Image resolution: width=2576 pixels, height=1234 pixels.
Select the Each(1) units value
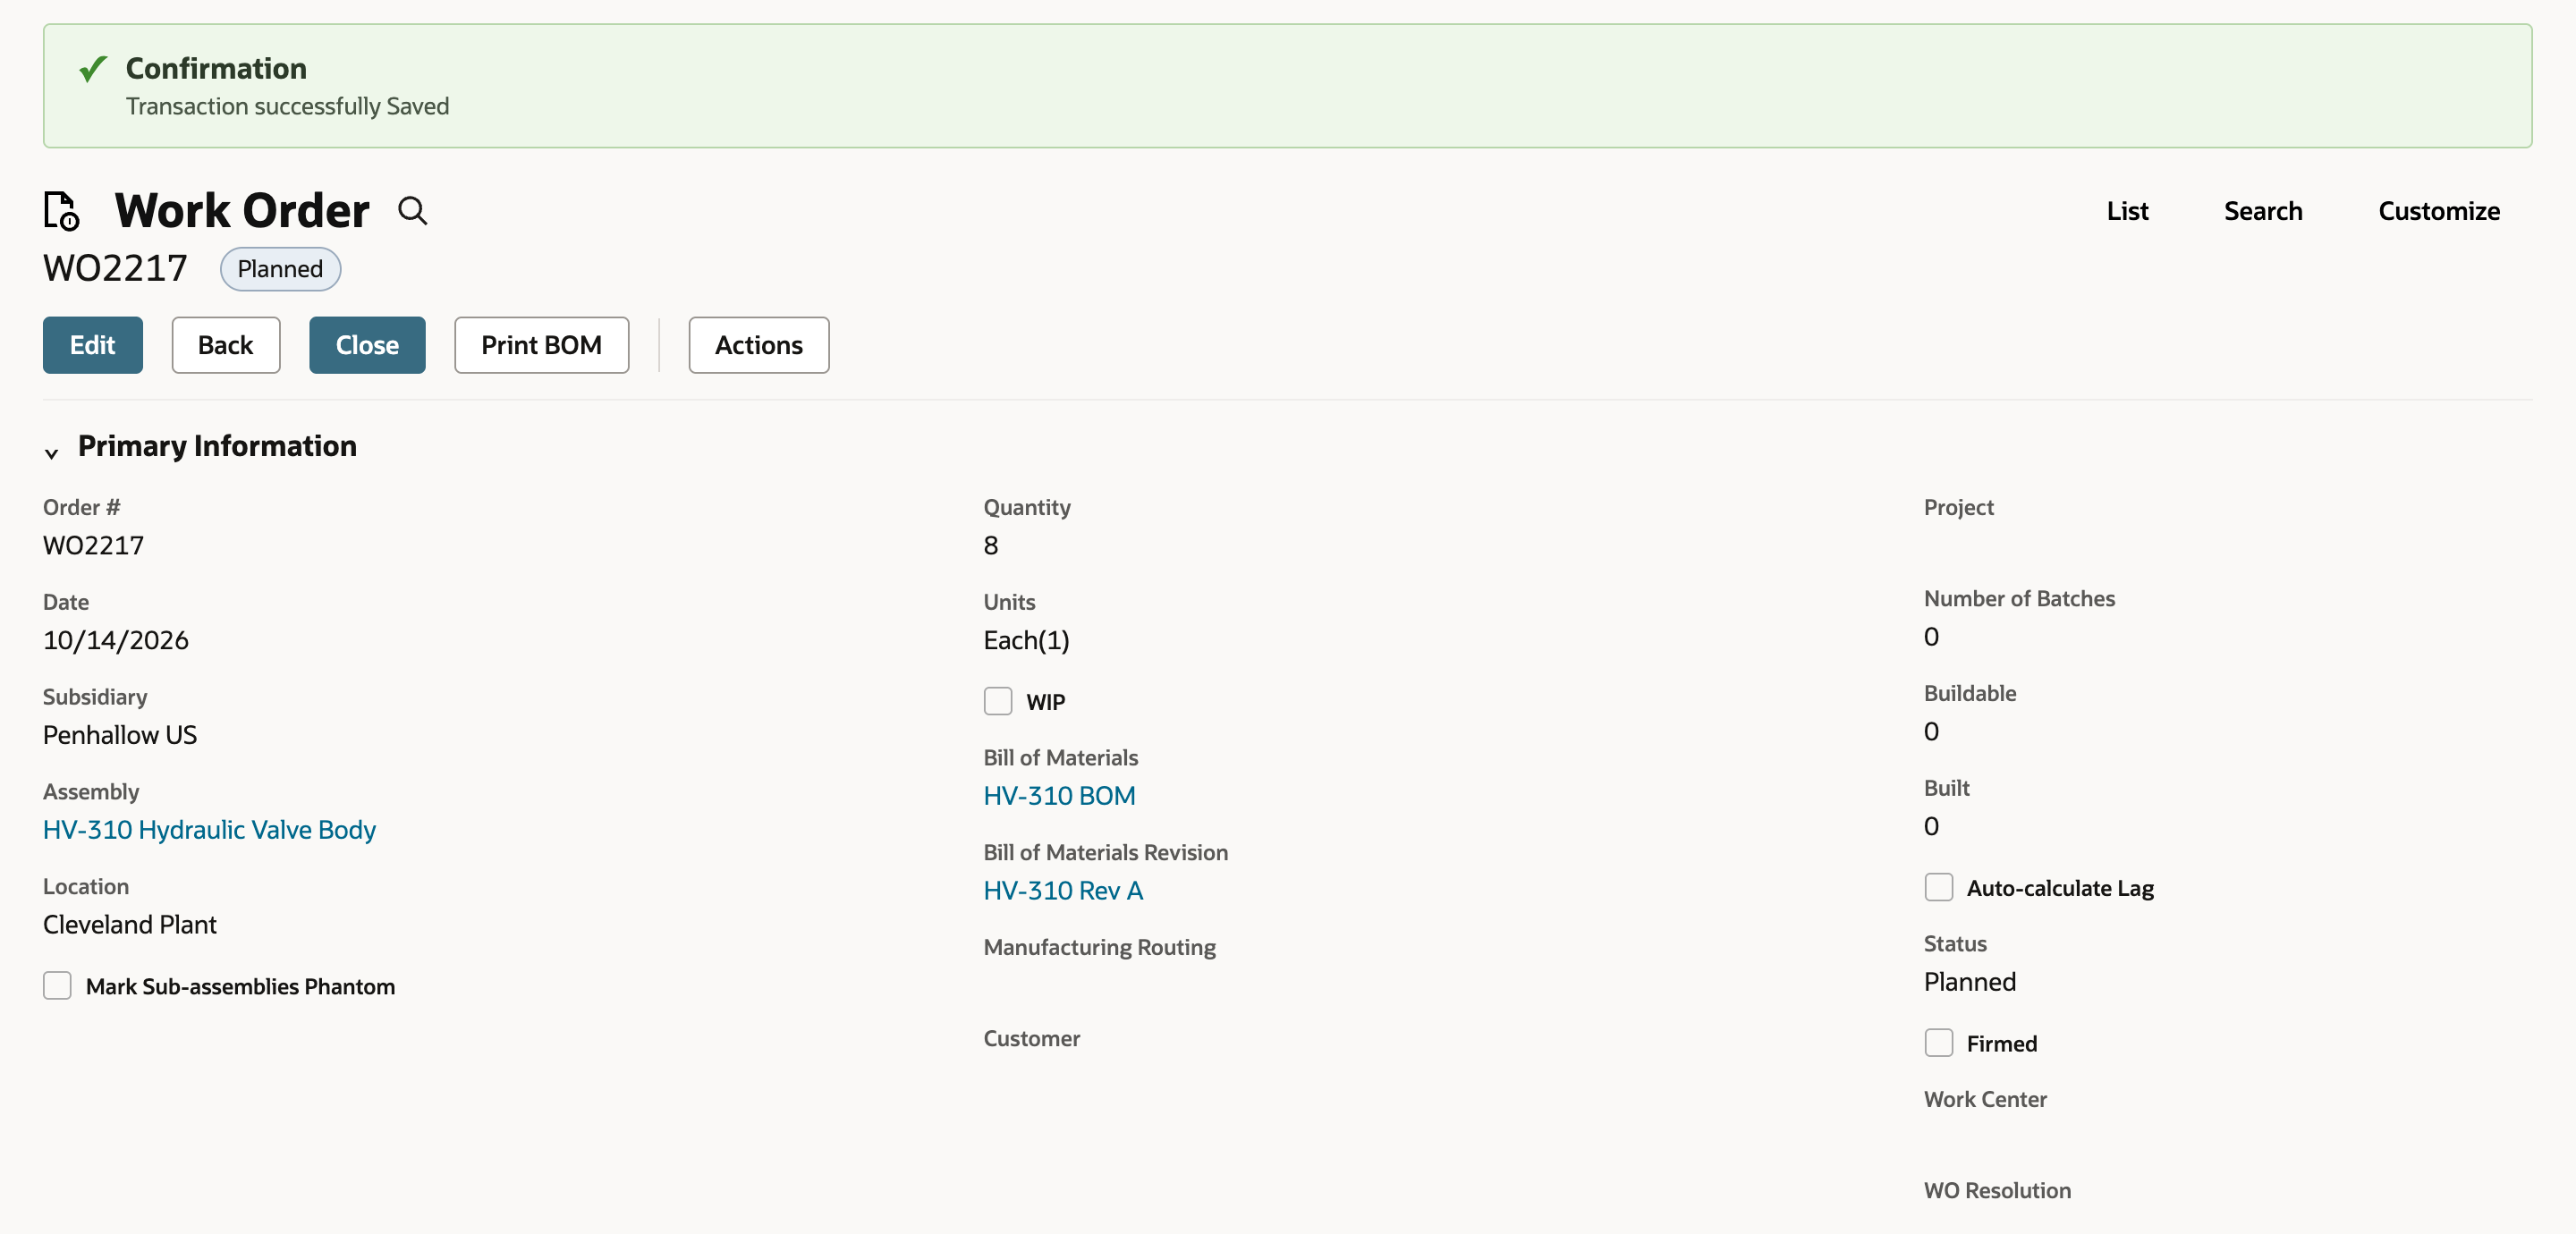tap(1026, 640)
